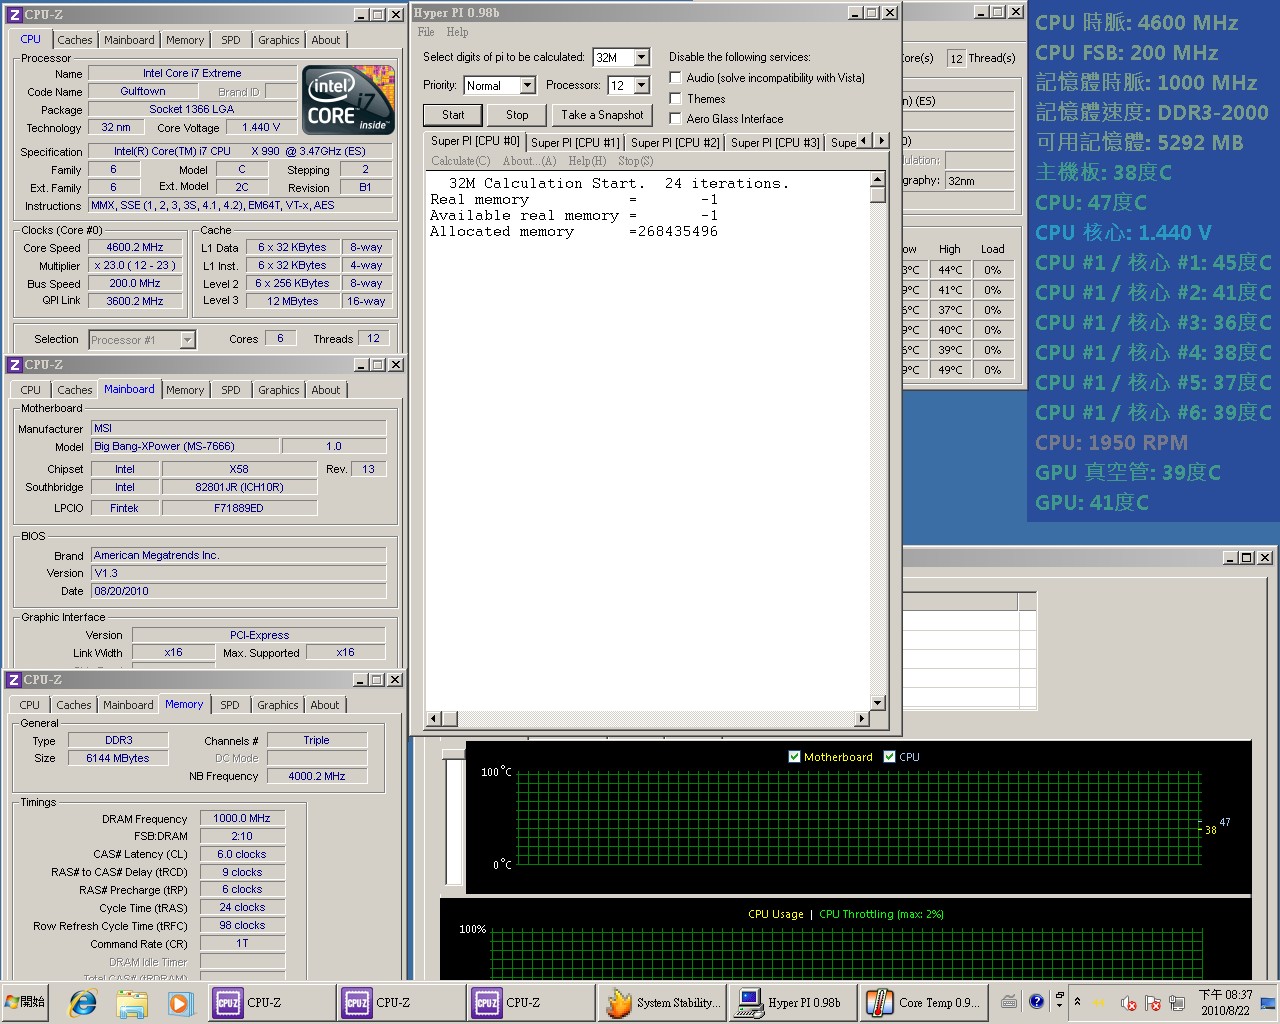Click the Socket 1366 LGA package field

pyautogui.click(x=192, y=109)
